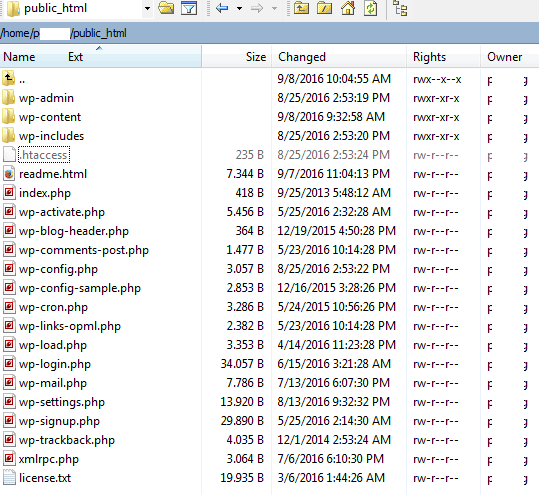Image resolution: width=539 pixels, height=495 pixels.
Task: Click the readme.html browser file icon
Action: (9, 174)
